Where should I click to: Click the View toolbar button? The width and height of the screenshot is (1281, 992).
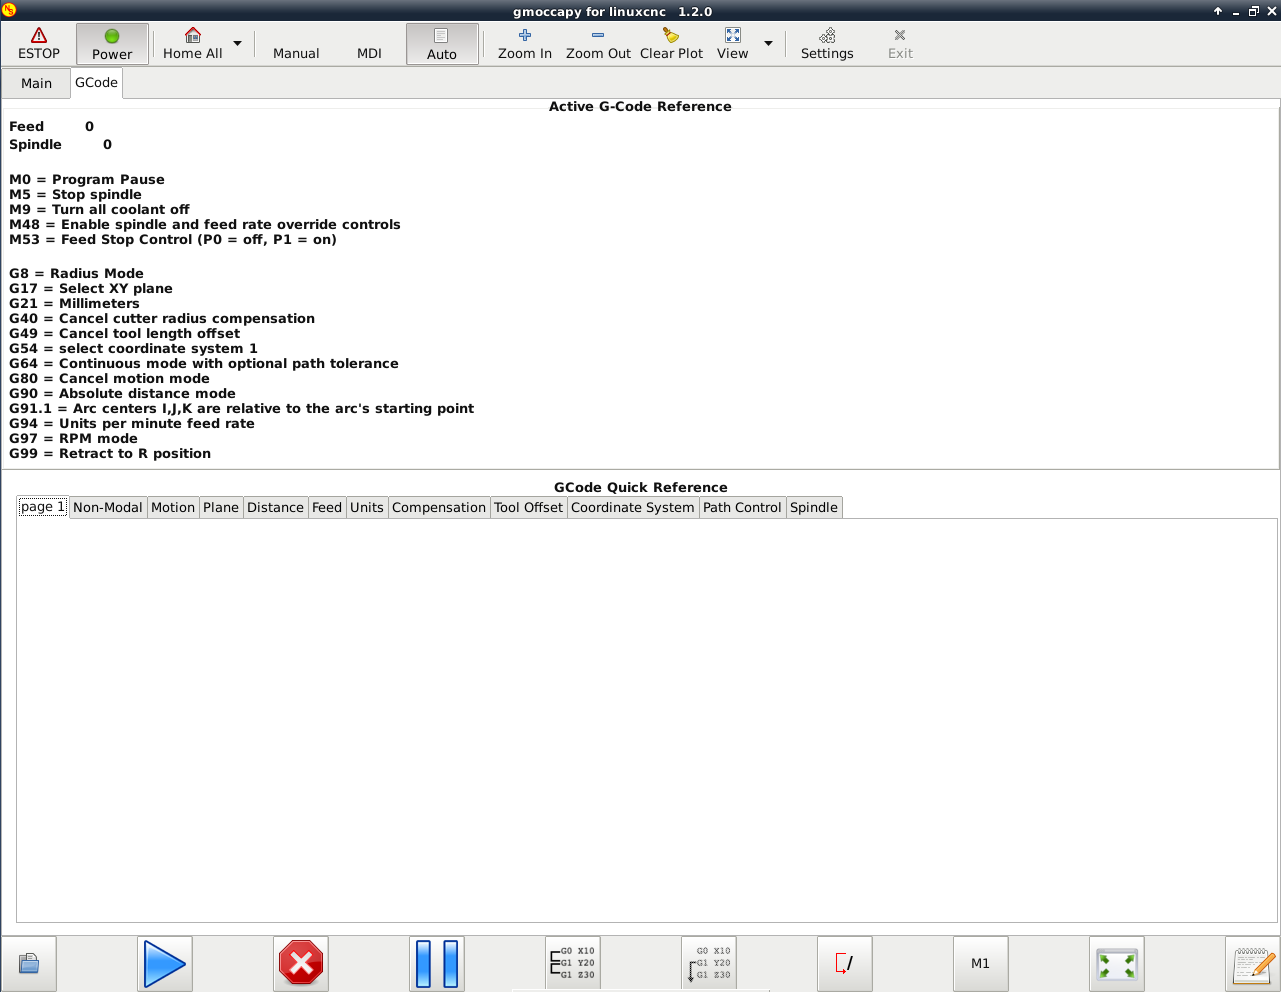coord(733,44)
